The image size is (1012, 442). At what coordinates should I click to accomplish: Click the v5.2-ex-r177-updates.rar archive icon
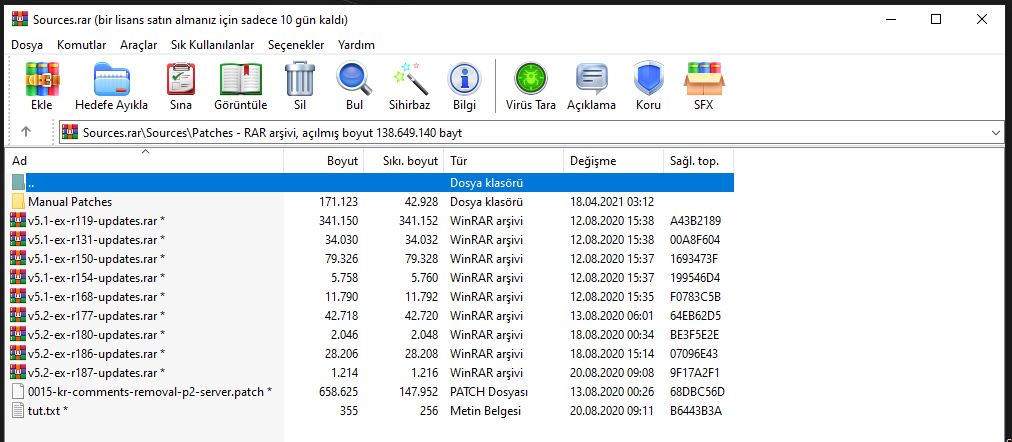click(18, 316)
